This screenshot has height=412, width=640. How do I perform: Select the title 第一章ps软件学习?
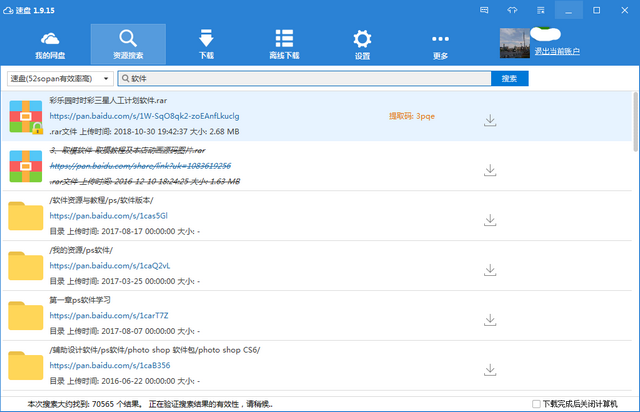pyautogui.click(x=80, y=300)
